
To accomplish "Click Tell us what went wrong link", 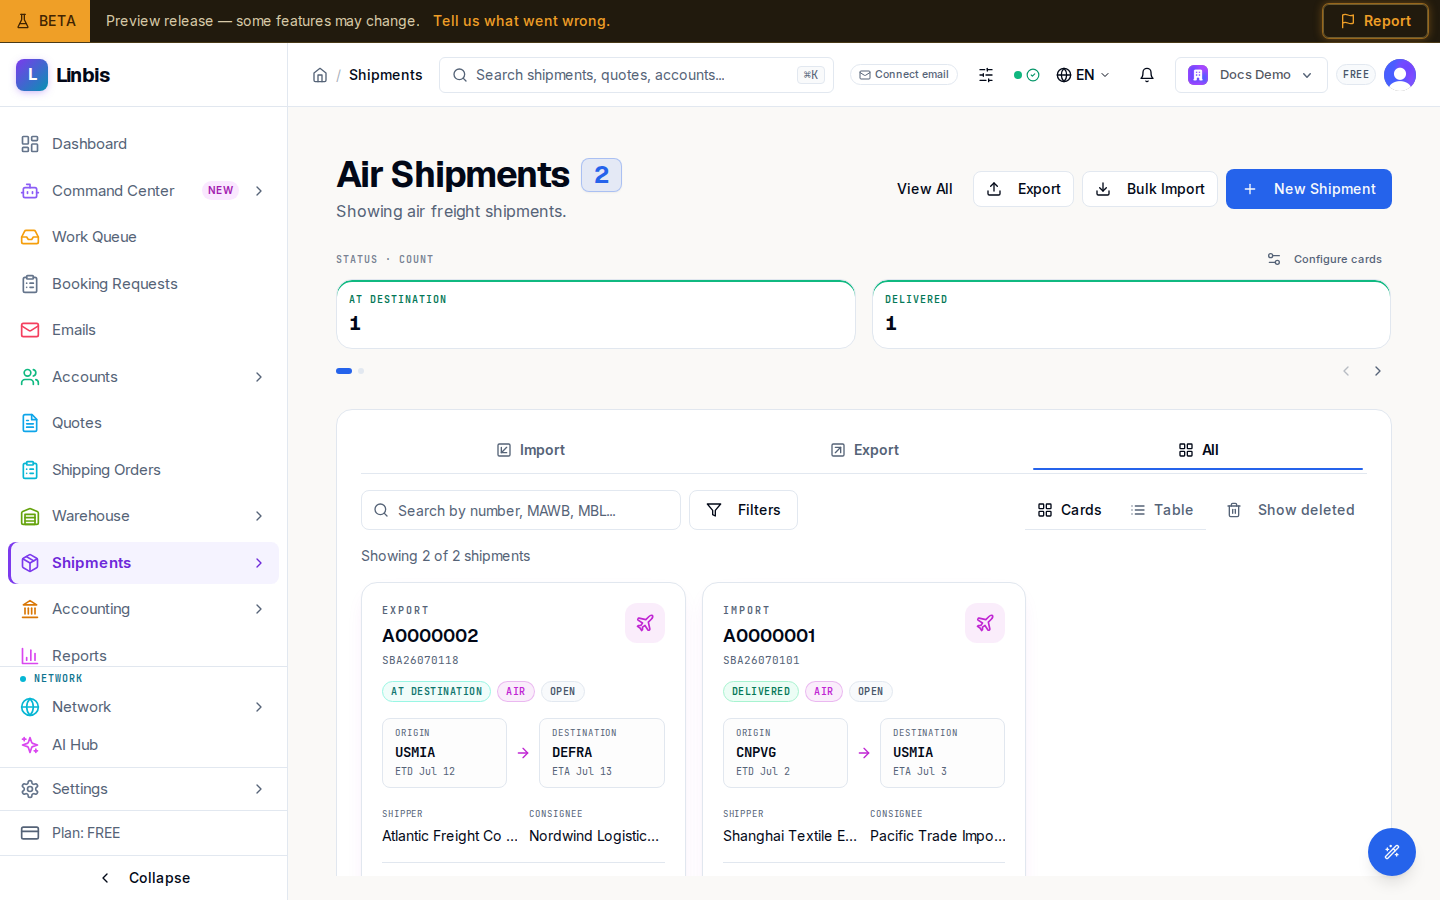I will click(x=521, y=21).
